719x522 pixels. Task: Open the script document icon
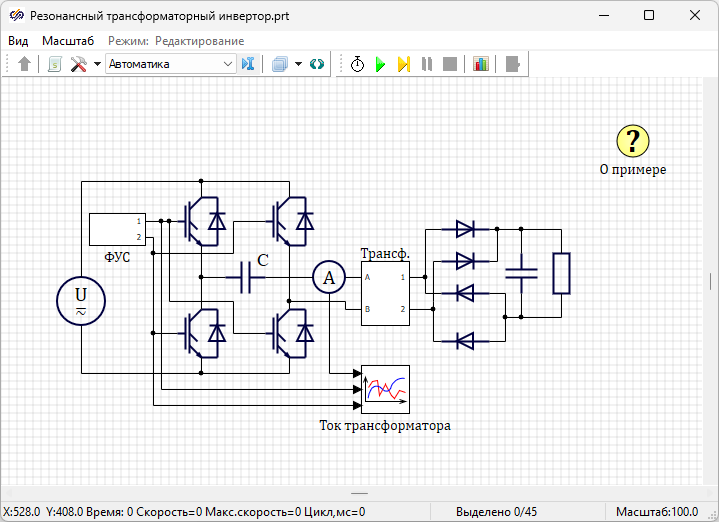pos(55,64)
